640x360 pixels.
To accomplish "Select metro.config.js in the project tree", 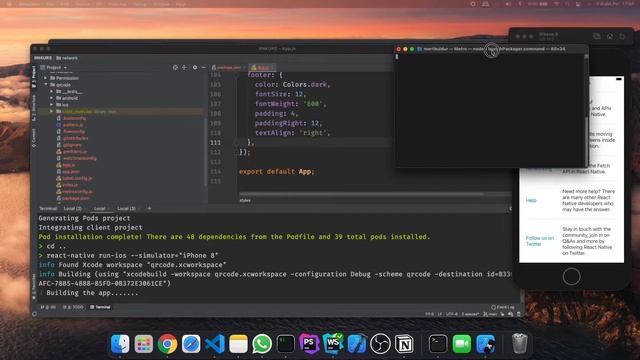I will click(77, 191).
